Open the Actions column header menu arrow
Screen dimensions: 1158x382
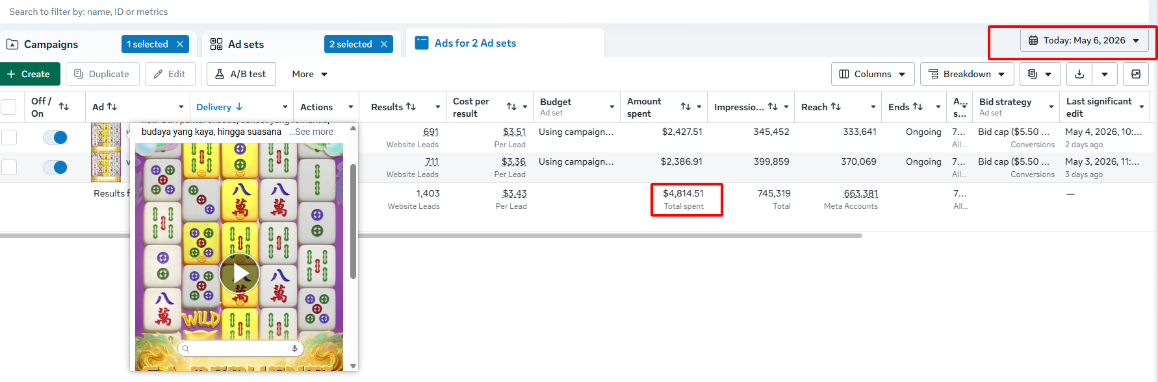pos(350,107)
